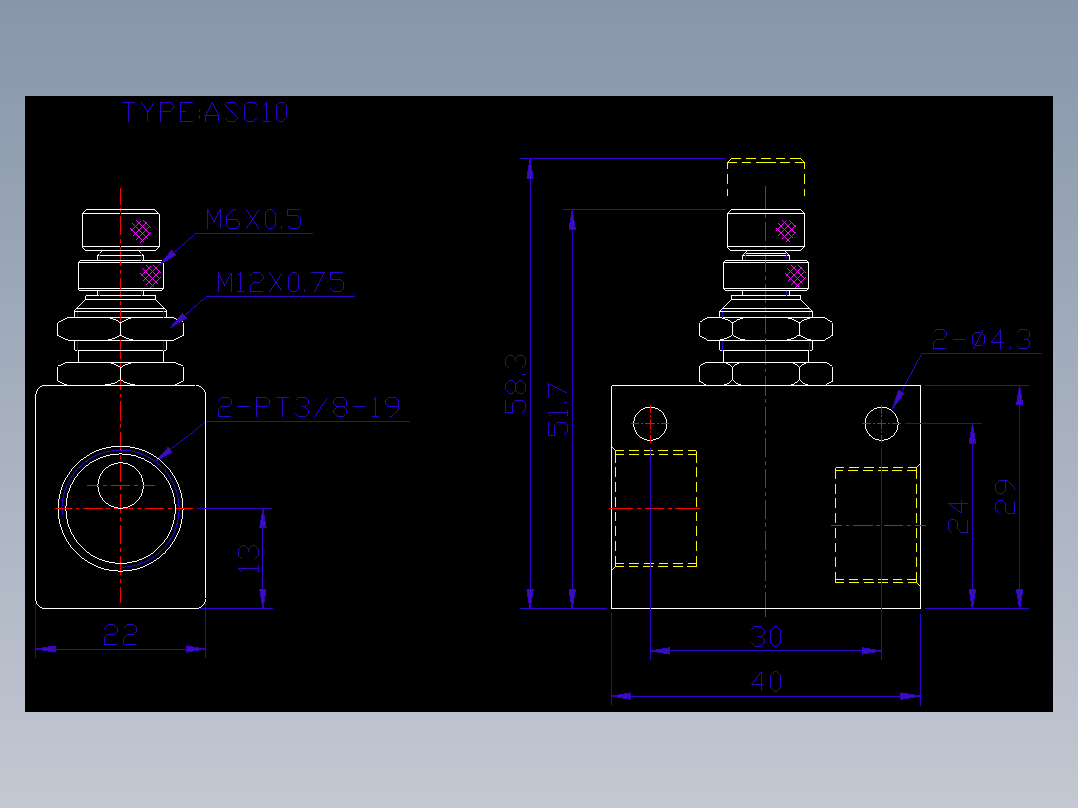Click the 2-ø4.3 hole annotation
The image size is (1078, 808).
[x=981, y=339]
